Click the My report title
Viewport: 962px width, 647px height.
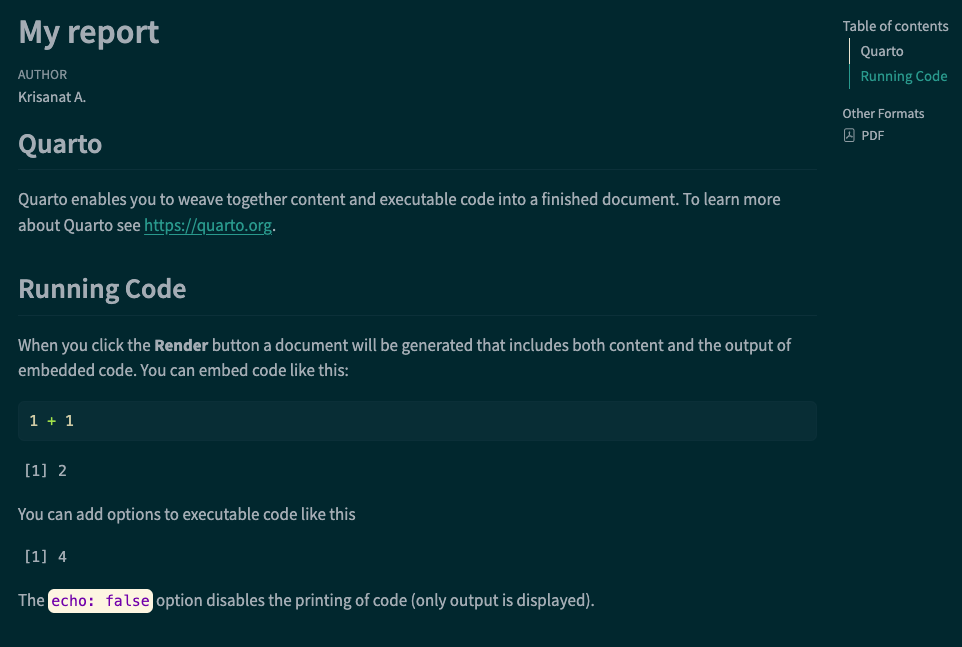pos(89,32)
